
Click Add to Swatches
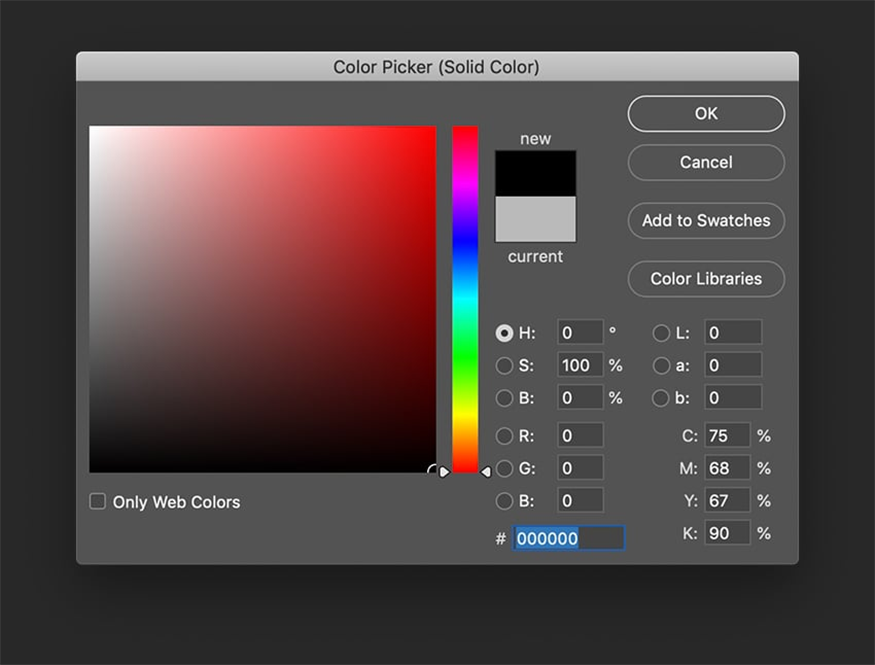706,221
